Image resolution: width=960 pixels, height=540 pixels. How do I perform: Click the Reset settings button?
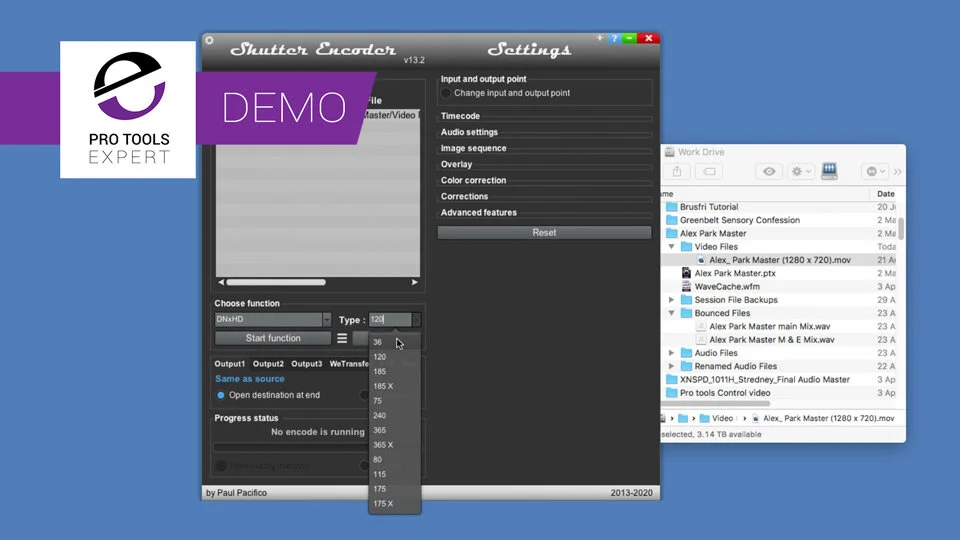tap(544, 233)
